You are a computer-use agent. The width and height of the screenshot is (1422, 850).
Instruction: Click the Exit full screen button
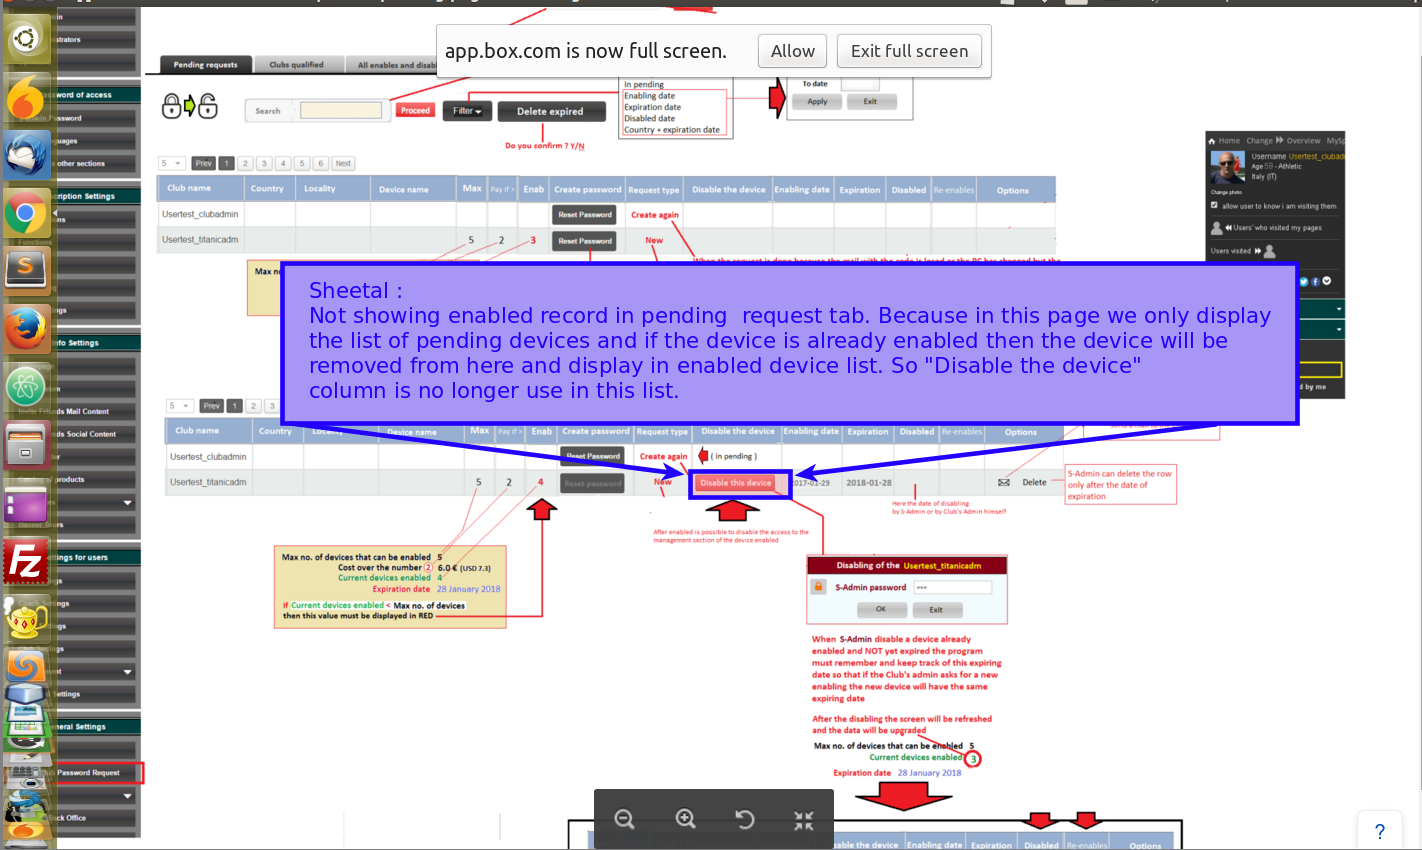pyautogui.click(x=909, y=51)
